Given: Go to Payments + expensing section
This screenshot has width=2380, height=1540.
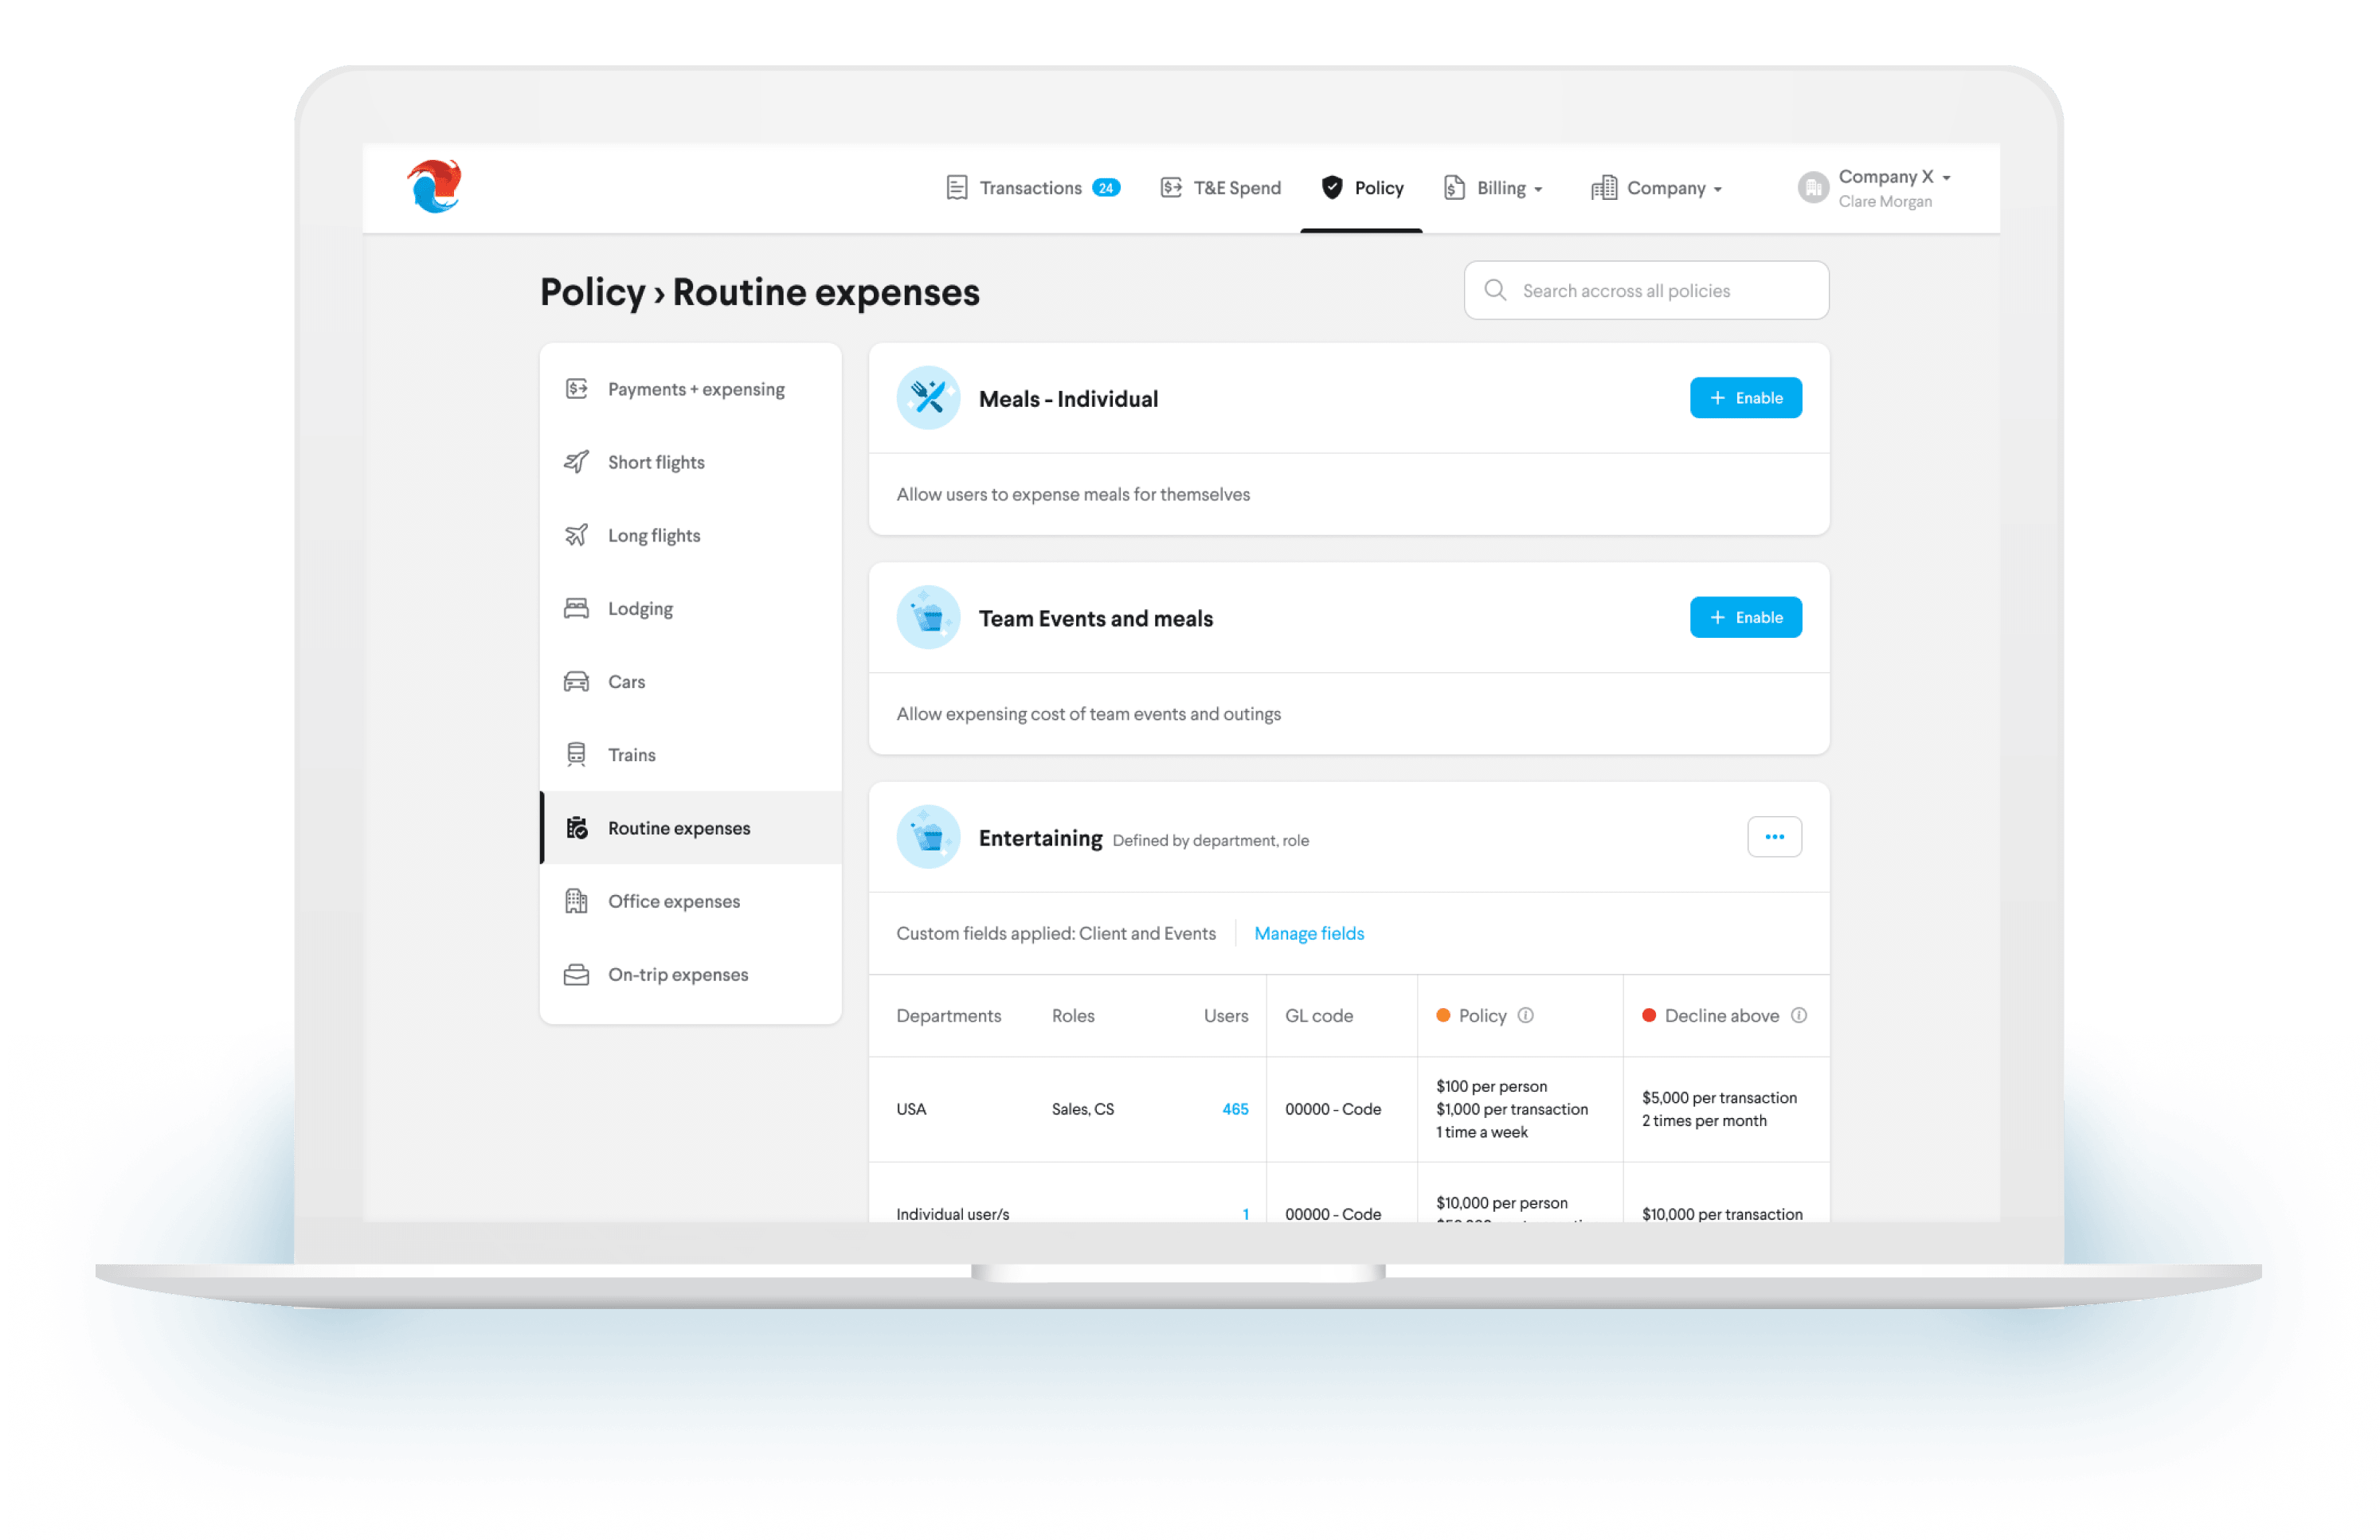Looking at the screenshot, I should point(690,389).
